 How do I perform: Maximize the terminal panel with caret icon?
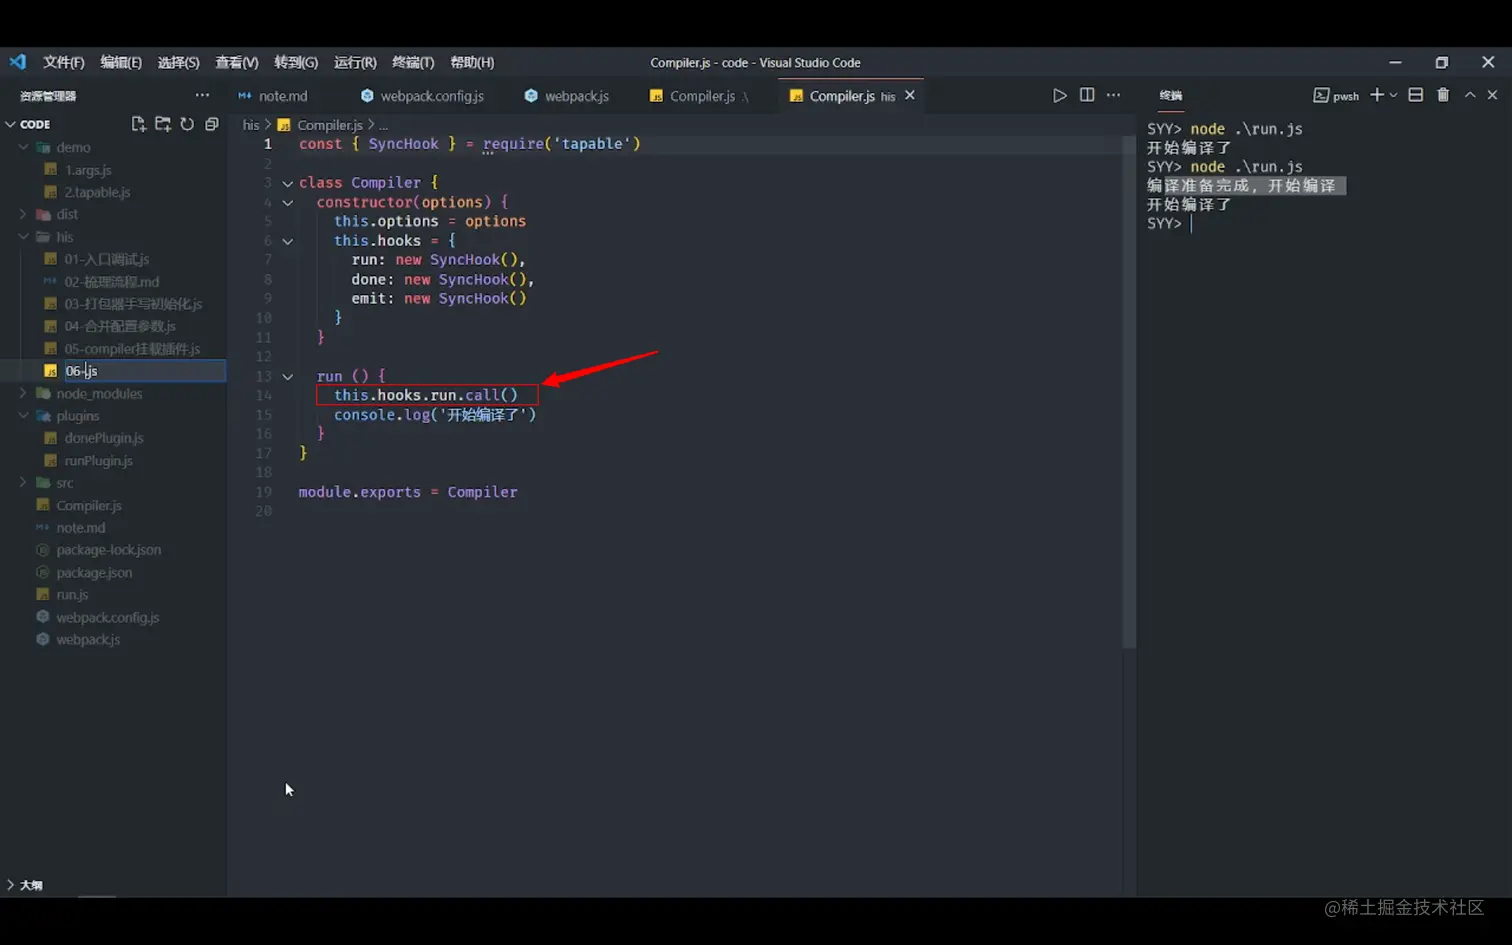[x=1470, y=95]
